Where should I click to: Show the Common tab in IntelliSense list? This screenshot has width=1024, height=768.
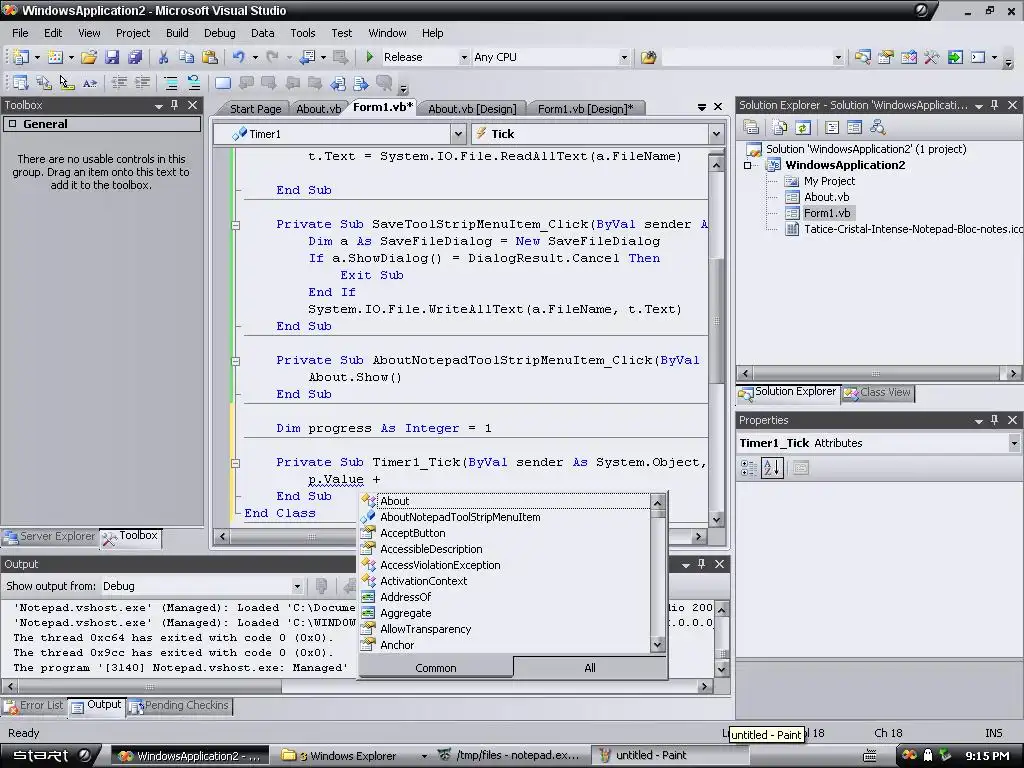click(436, 667)
